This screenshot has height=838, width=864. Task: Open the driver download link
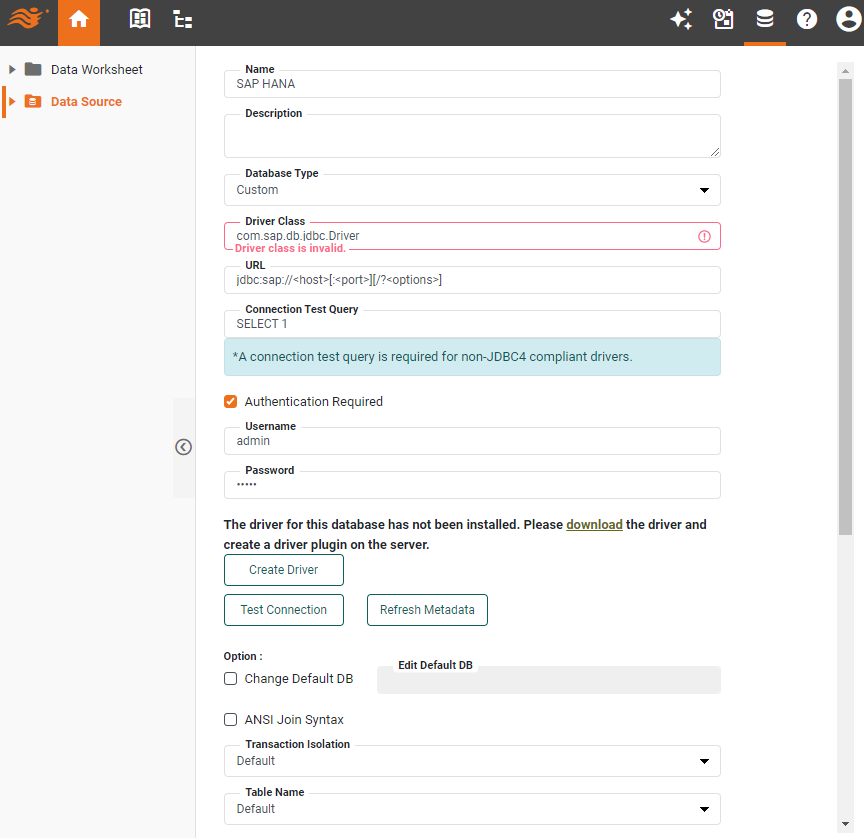594,523
